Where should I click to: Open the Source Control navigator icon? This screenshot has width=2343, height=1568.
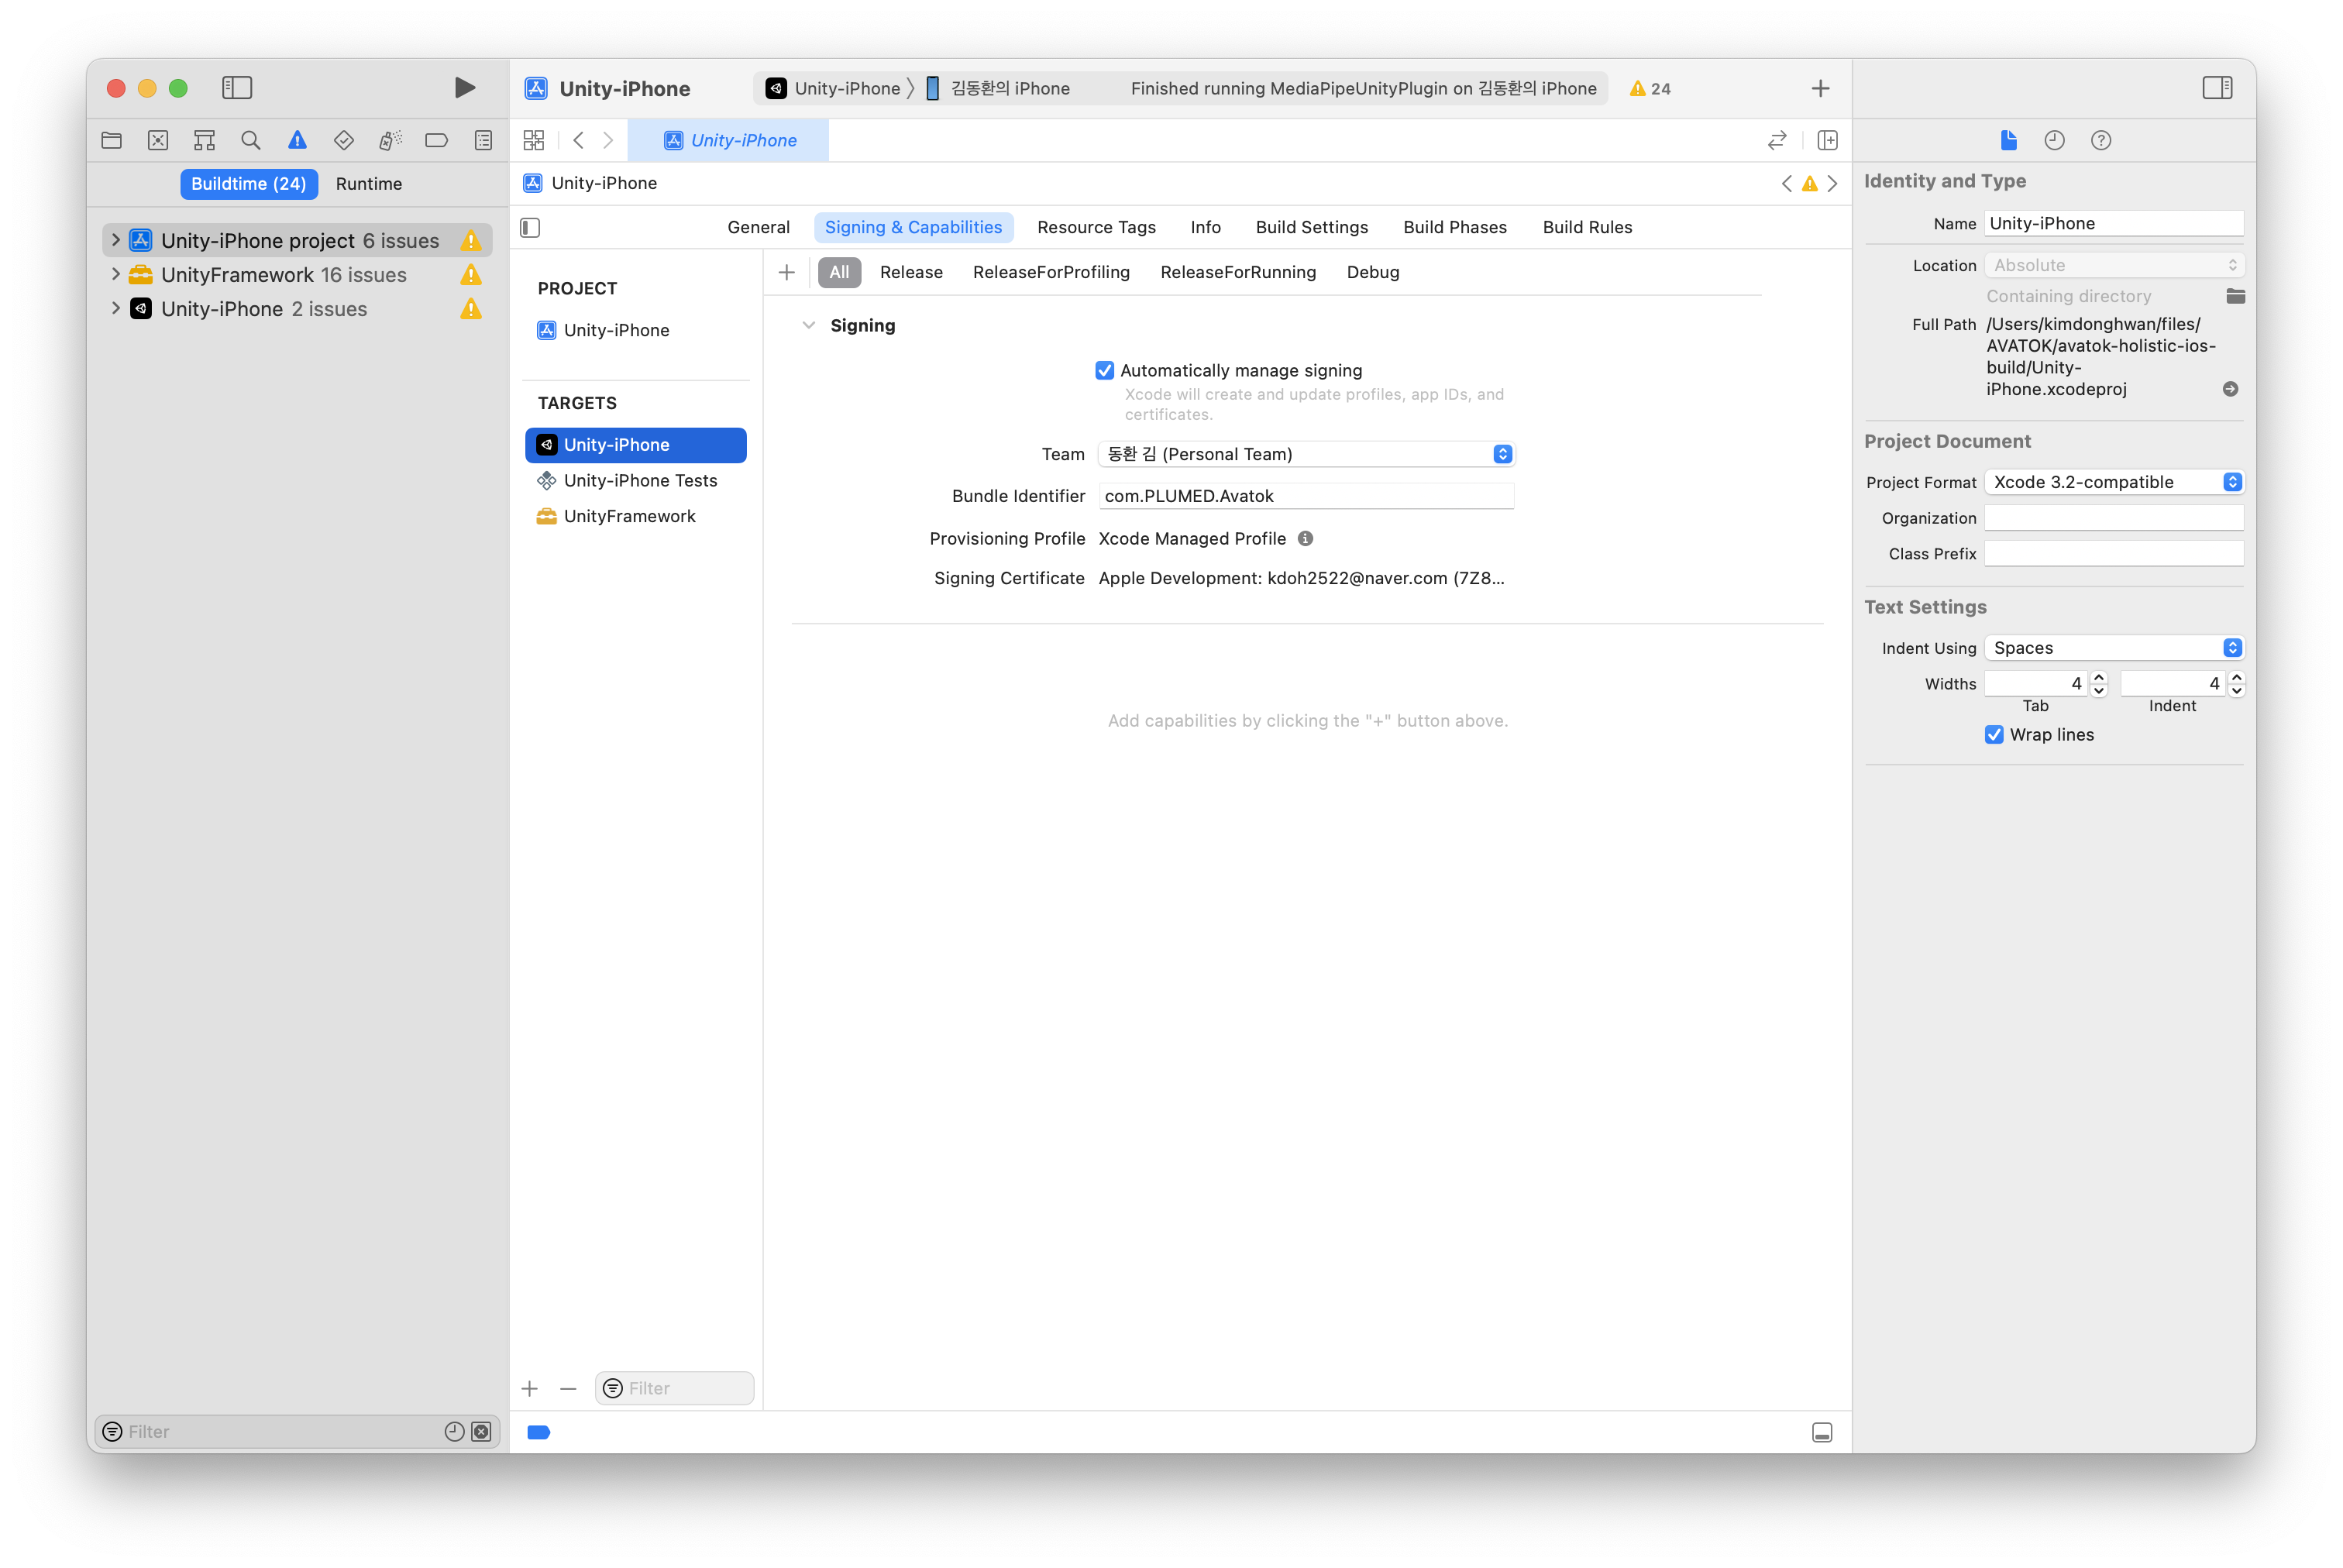[x=158, y=140]
